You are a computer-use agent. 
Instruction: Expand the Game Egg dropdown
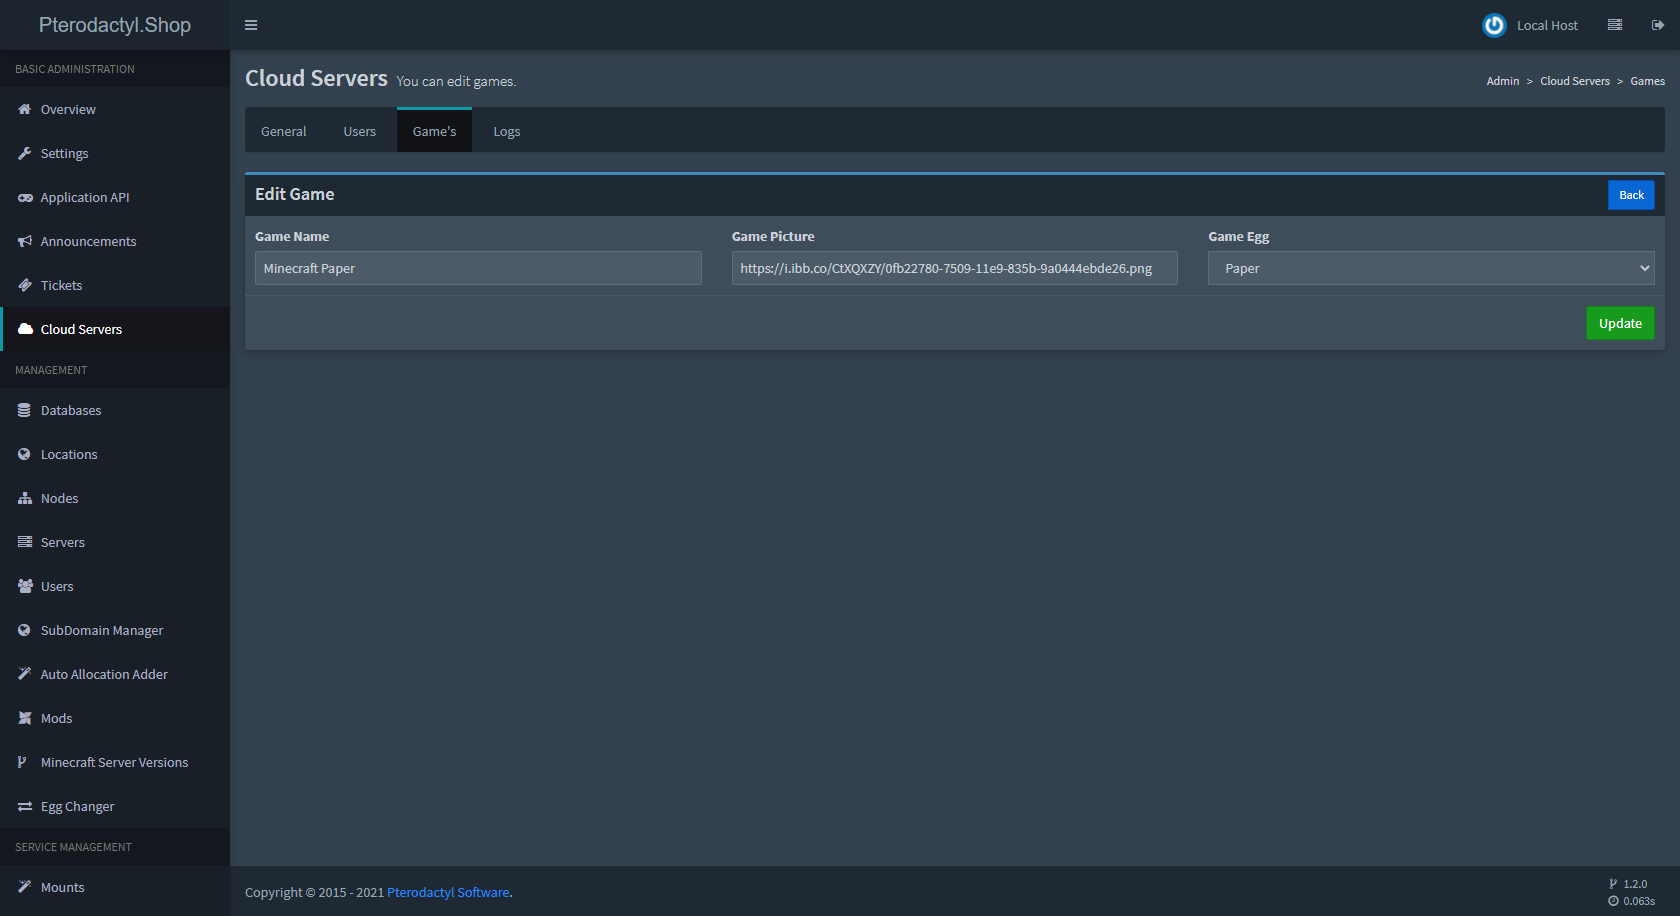(x=1430, y=268)
